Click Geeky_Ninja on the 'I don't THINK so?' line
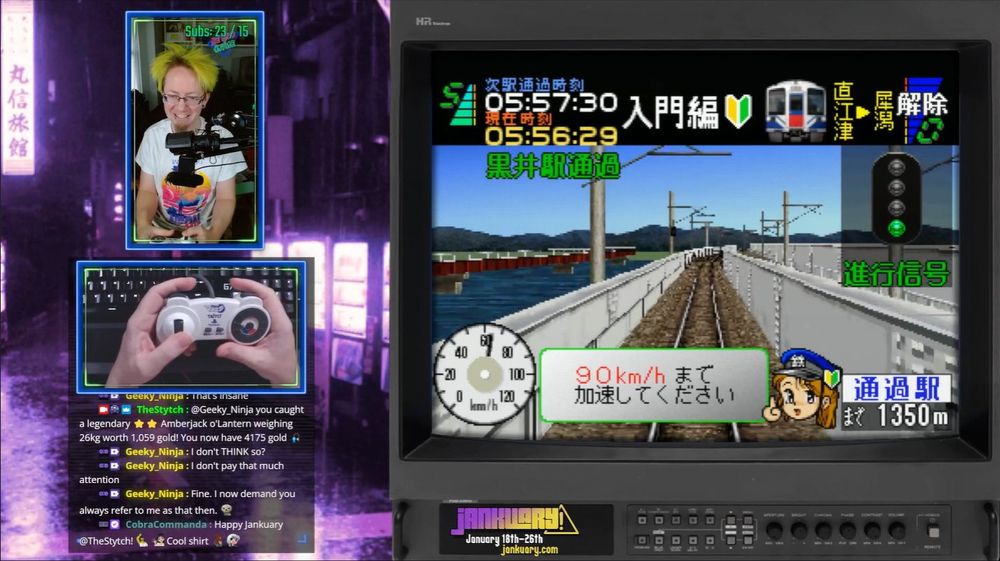The height and width of the screenshot is (561, 1000). [154, 451]
